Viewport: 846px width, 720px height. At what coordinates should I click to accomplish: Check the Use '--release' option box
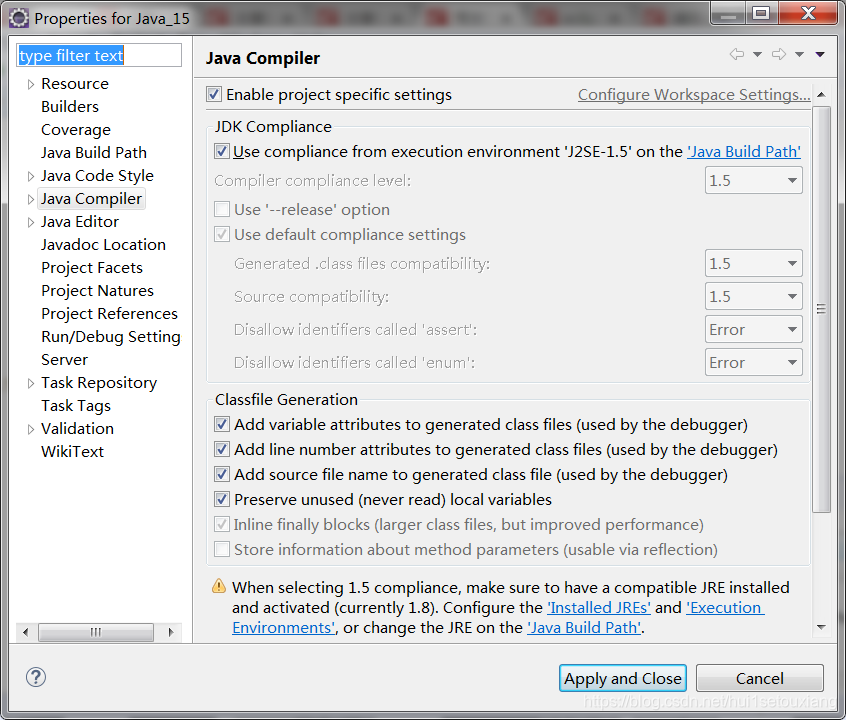tap(222, 209)
